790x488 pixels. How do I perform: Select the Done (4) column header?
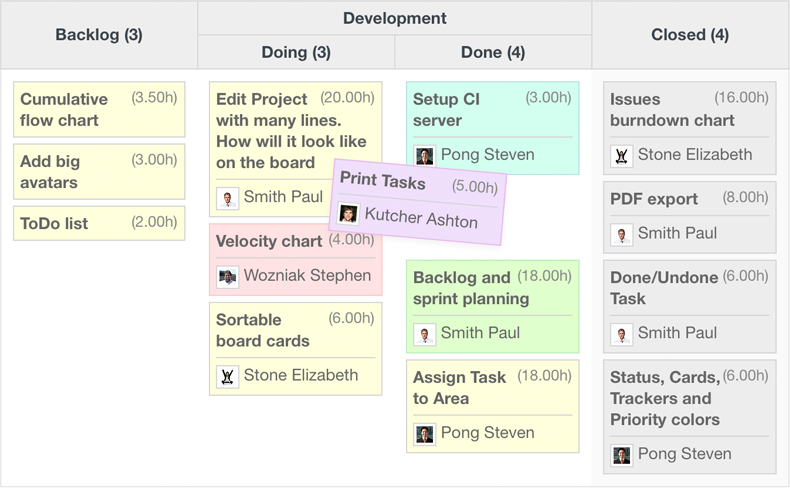tap(493, 52)
